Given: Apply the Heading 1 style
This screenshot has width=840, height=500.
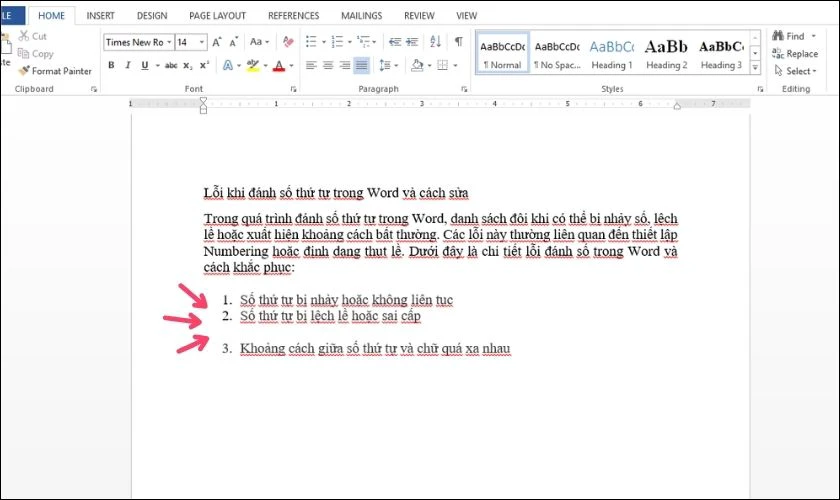Looking at the screenshot, I should coord(612,53).
